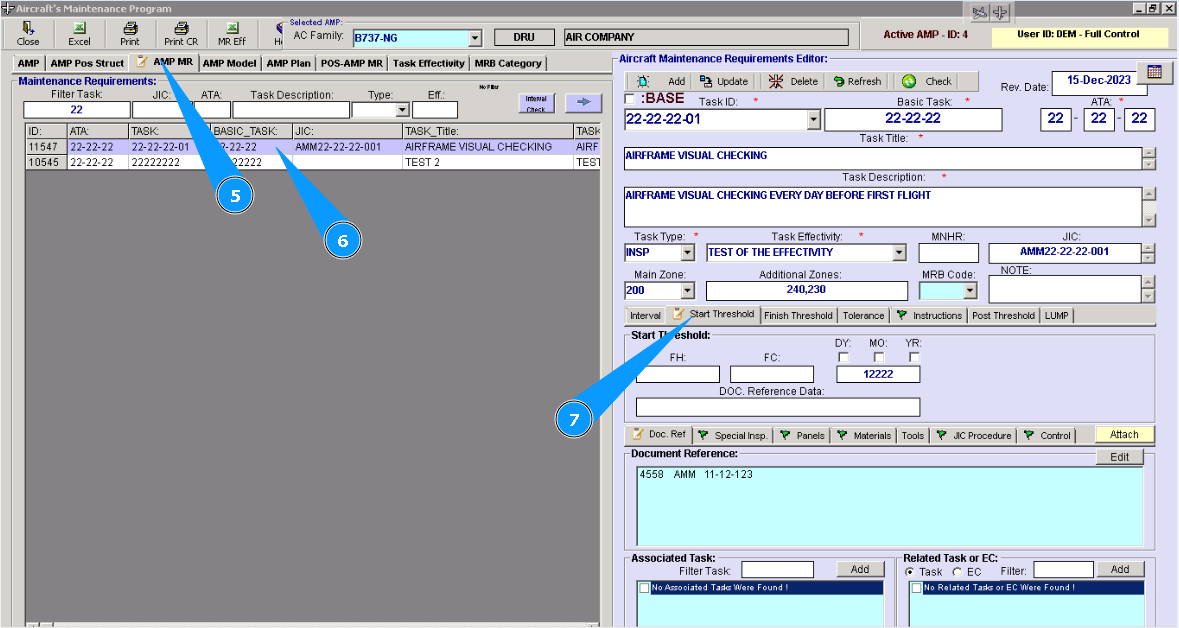Click the Update icon in editor toolbar
Image resolution: width=1179 pixels, height=628 pixels.
(x=705, y=80)
